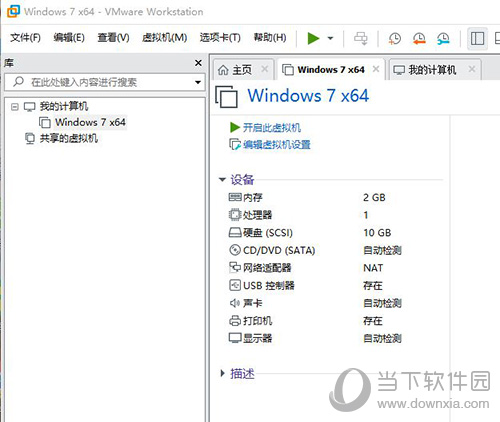Click the home icon on 主页 tab
This screenshot has width=500, height=422.
223,70
